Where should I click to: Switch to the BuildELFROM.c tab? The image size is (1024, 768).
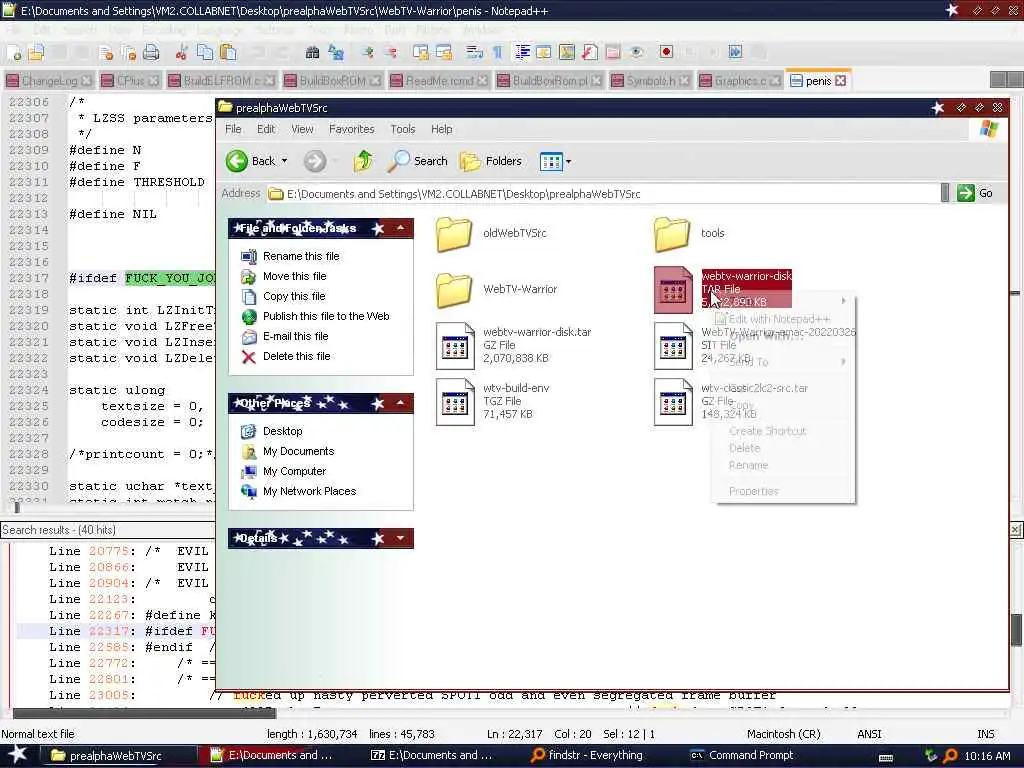coord(221,81)
